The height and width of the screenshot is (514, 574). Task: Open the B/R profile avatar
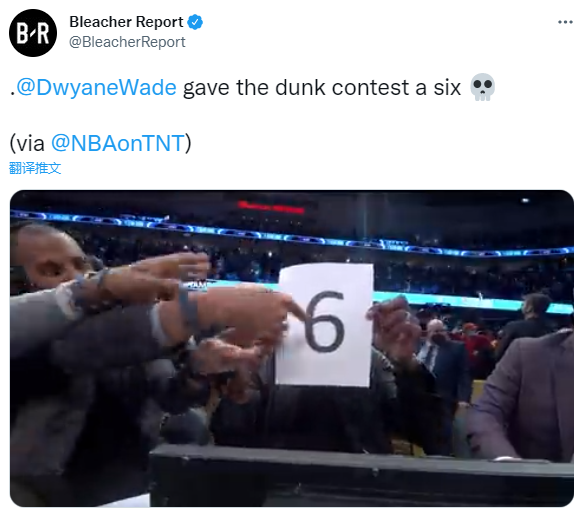[33, 33]
